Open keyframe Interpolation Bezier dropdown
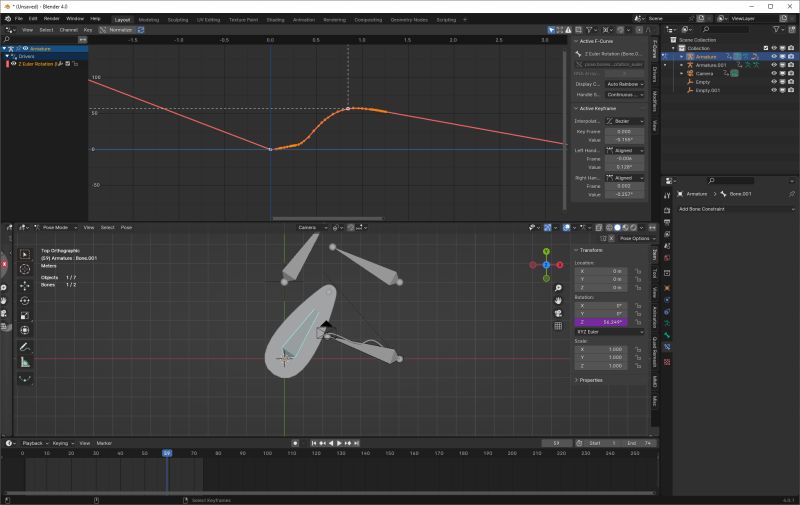 [x=624, y=121]
